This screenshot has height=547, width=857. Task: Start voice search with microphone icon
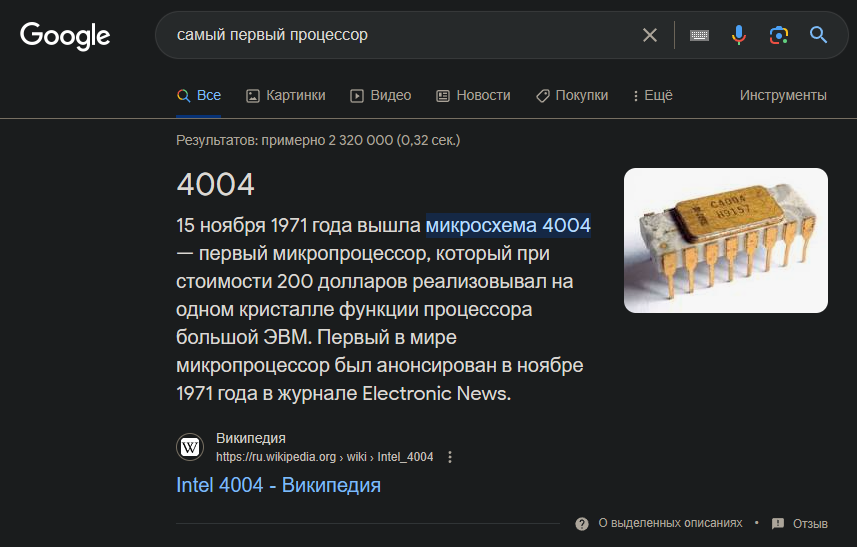click(738, 35)
